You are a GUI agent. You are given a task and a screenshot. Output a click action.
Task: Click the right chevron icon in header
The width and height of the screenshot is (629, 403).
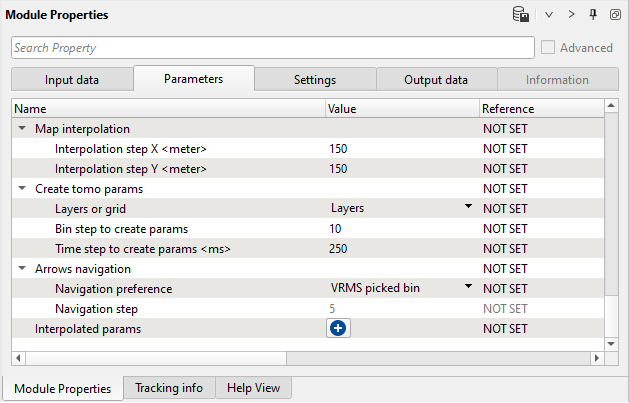coord(572,15)
